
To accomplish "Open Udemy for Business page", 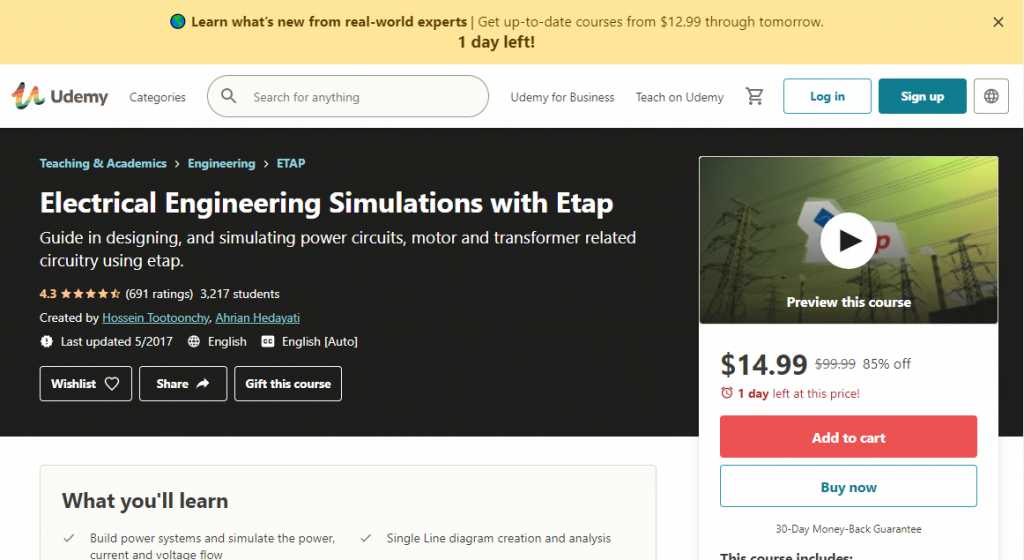I will point(562,97).
